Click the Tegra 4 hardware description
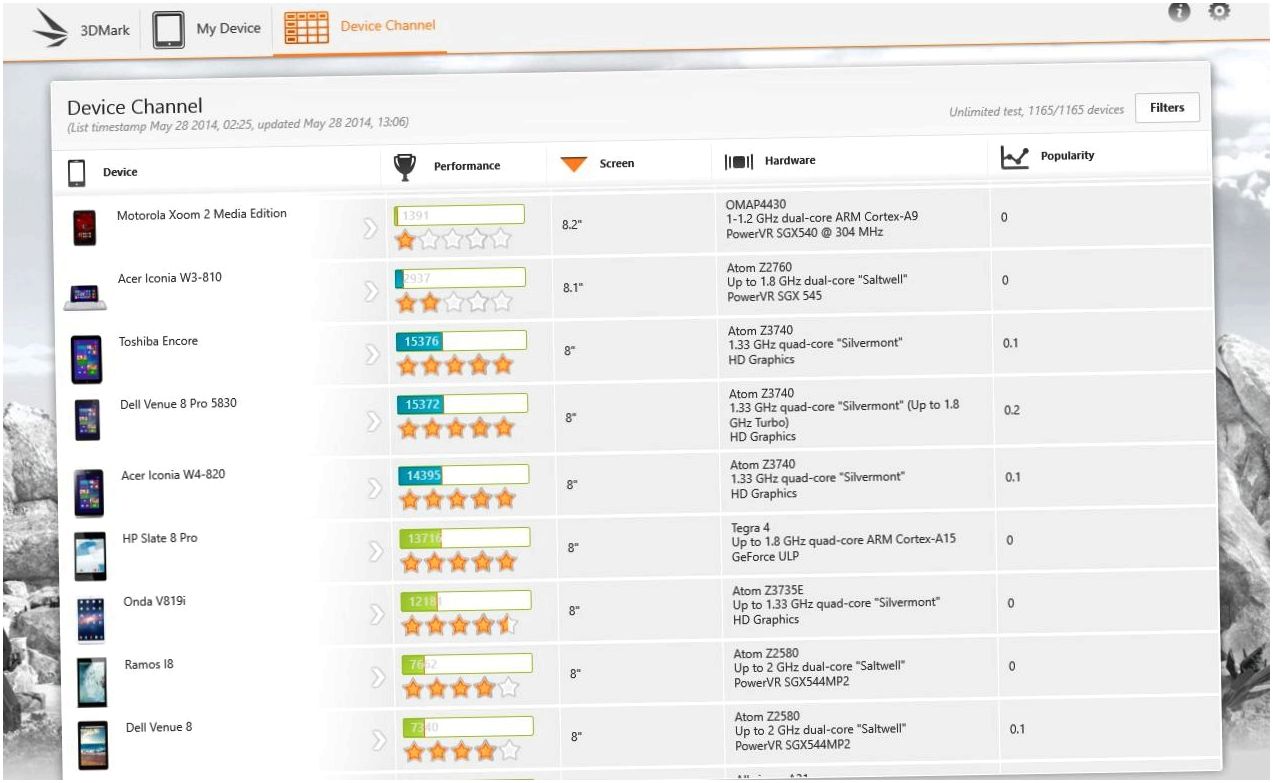Screen dimensions: 1273x783 click(843, 540)
